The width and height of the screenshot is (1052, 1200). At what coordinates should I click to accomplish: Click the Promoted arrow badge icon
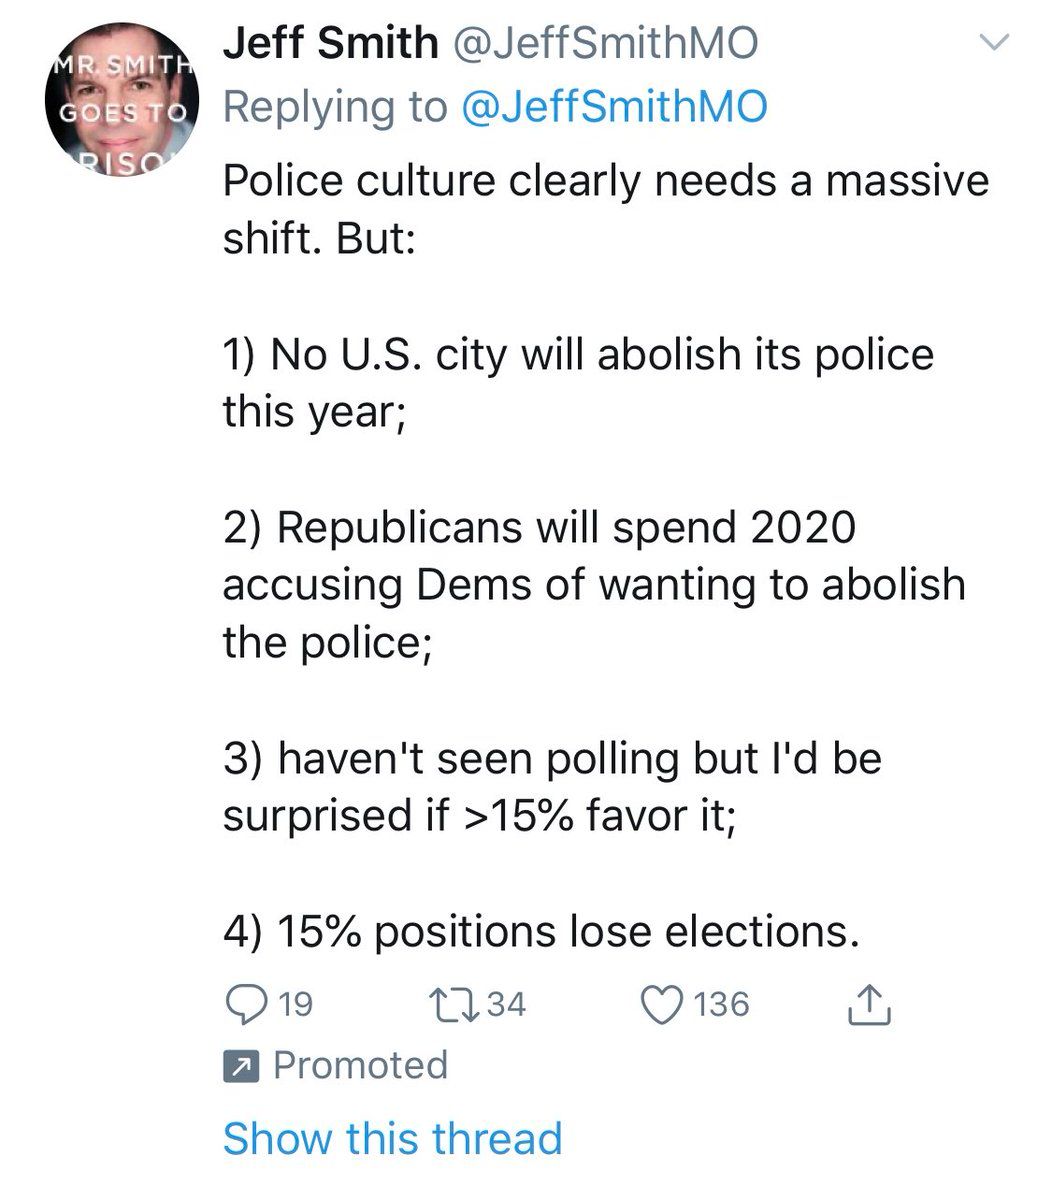(x=241, y=1067)
